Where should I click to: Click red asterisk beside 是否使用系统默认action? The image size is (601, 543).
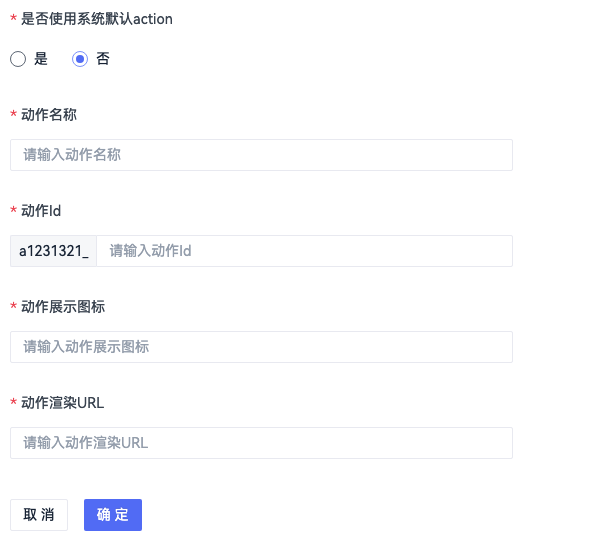click(13, 18)
